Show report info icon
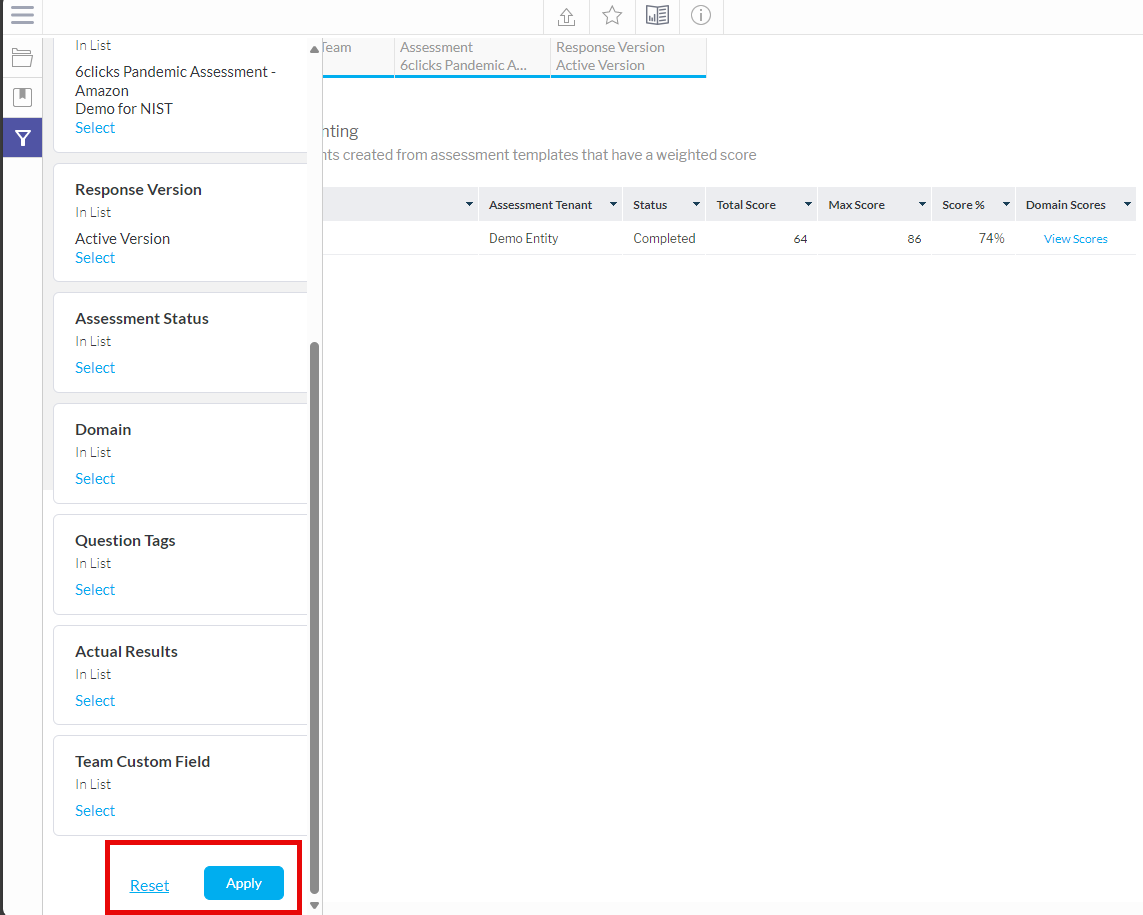Screen dimensions: 1143x915 [701, 15]
